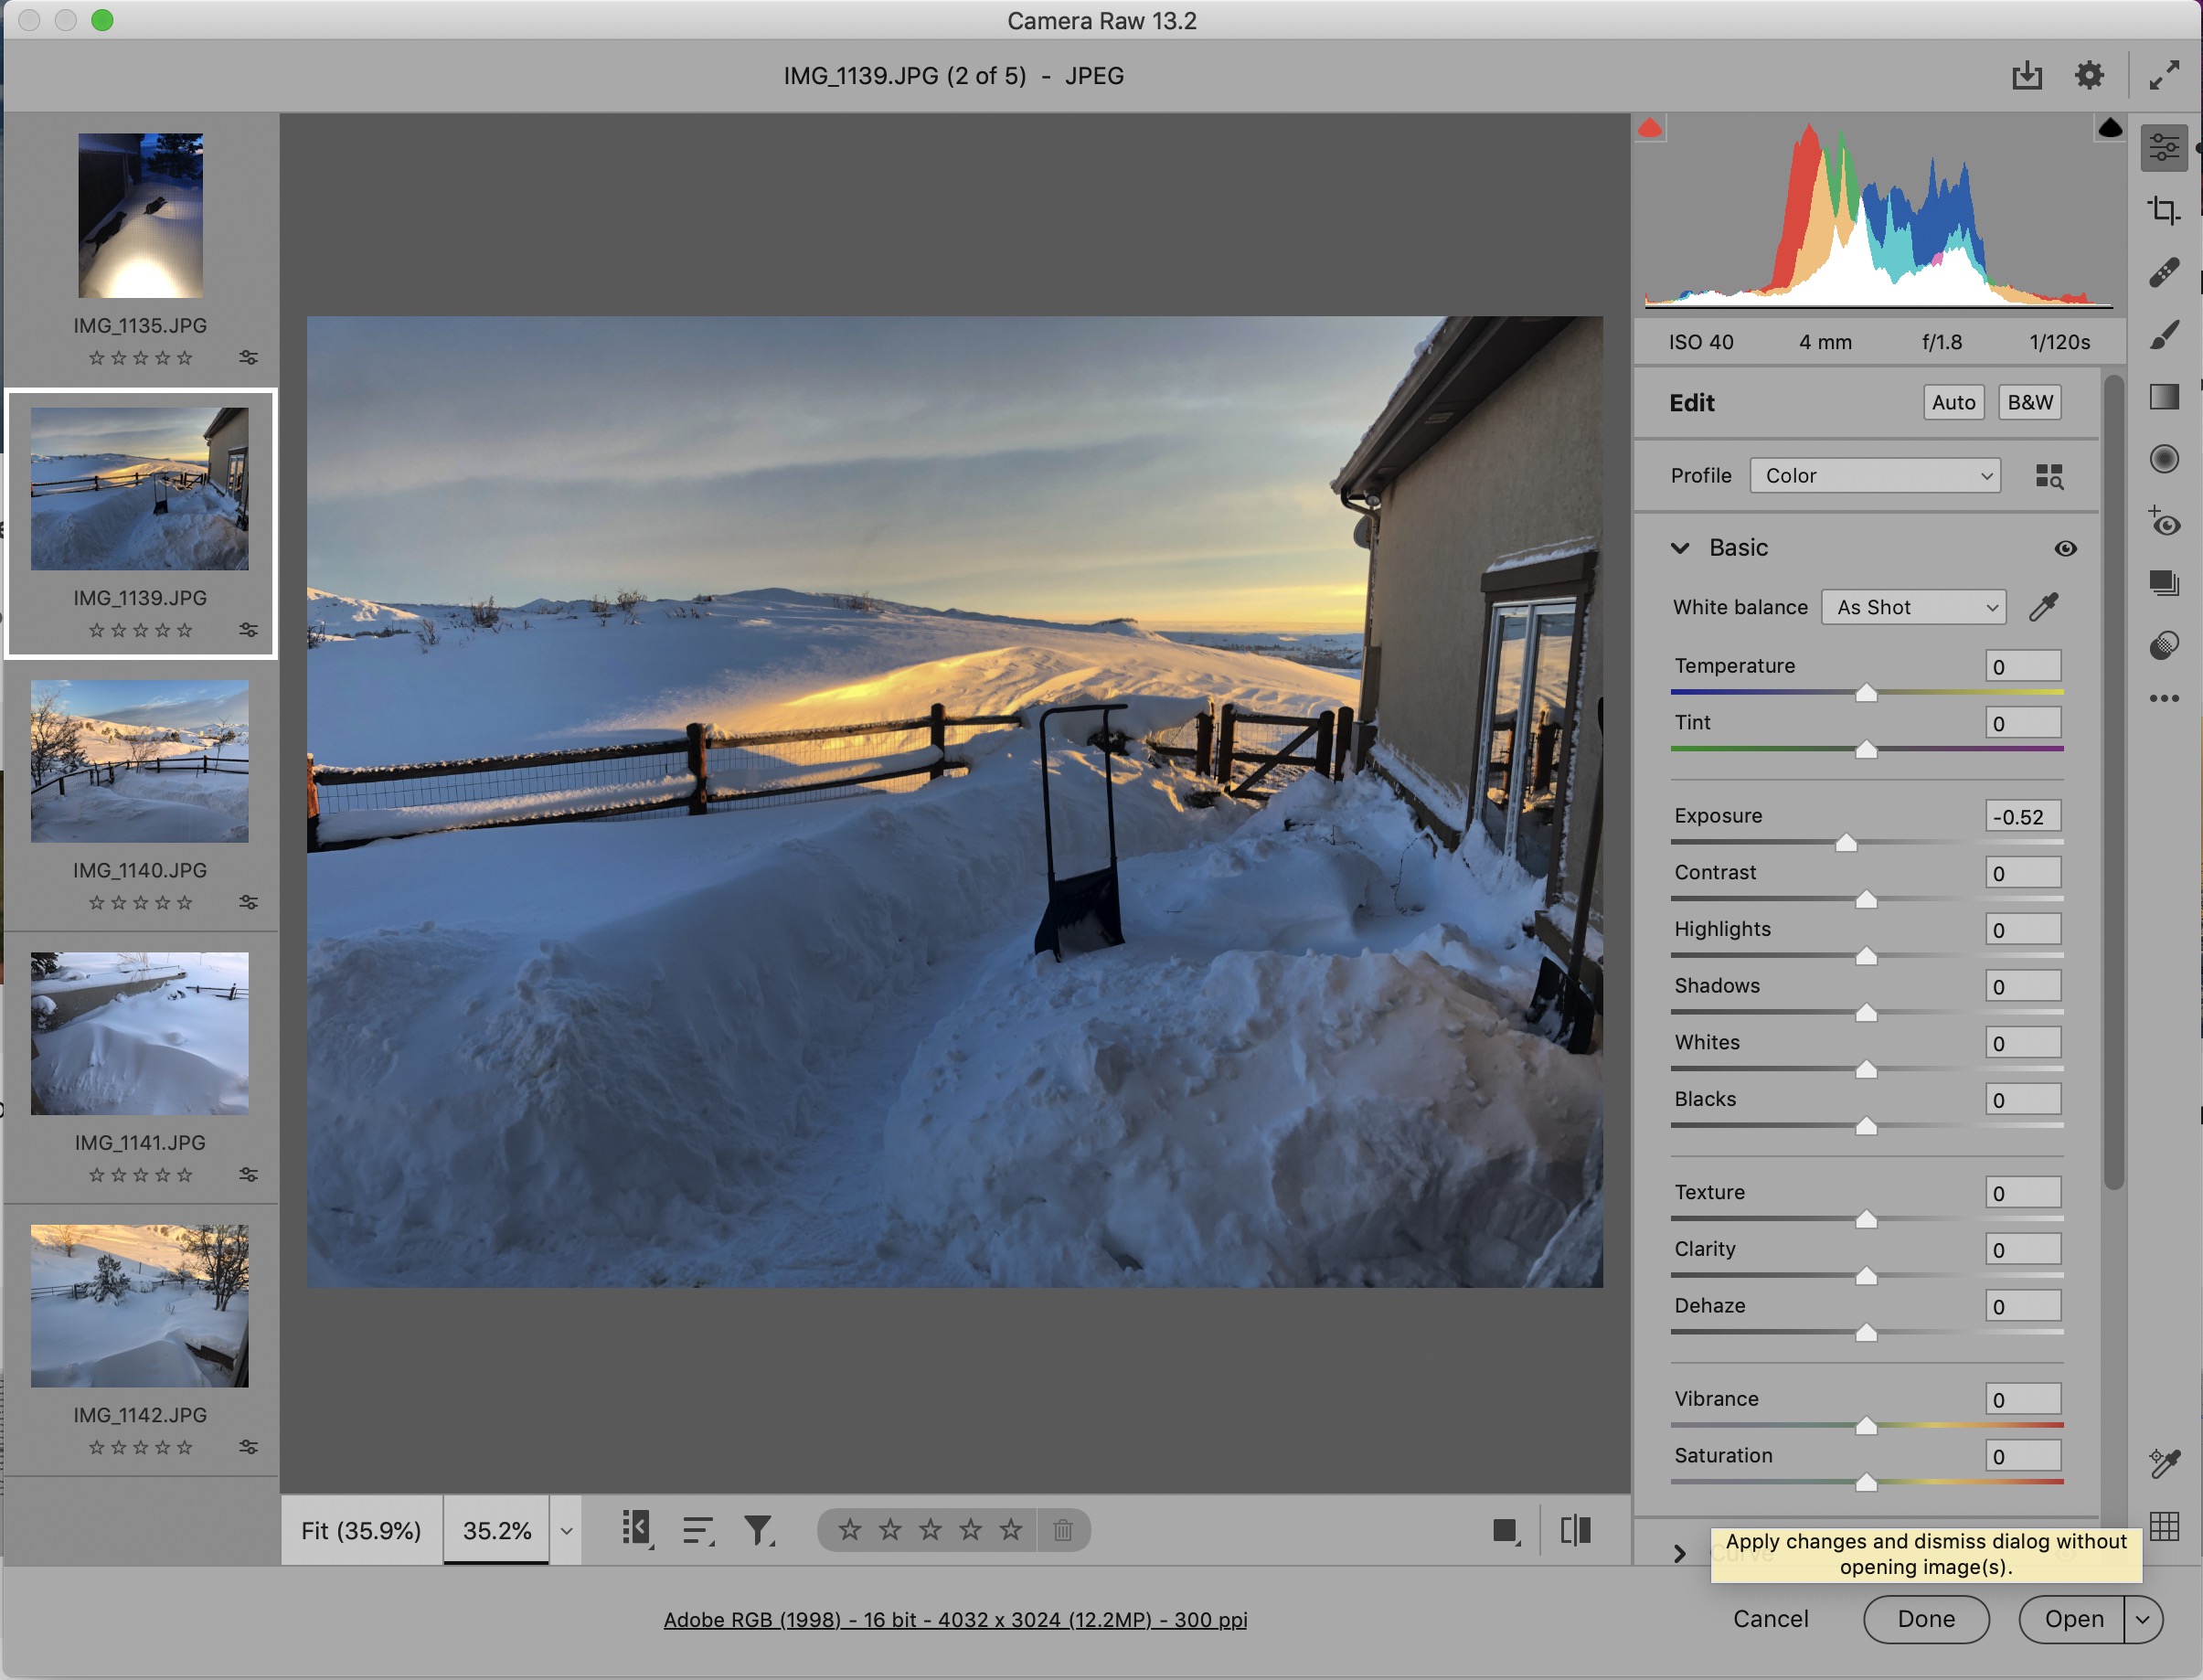This screenshot has height=1680, width=2203.
Task: Toggle the grid overlay icon
Action: (x=2164, y=1526)
